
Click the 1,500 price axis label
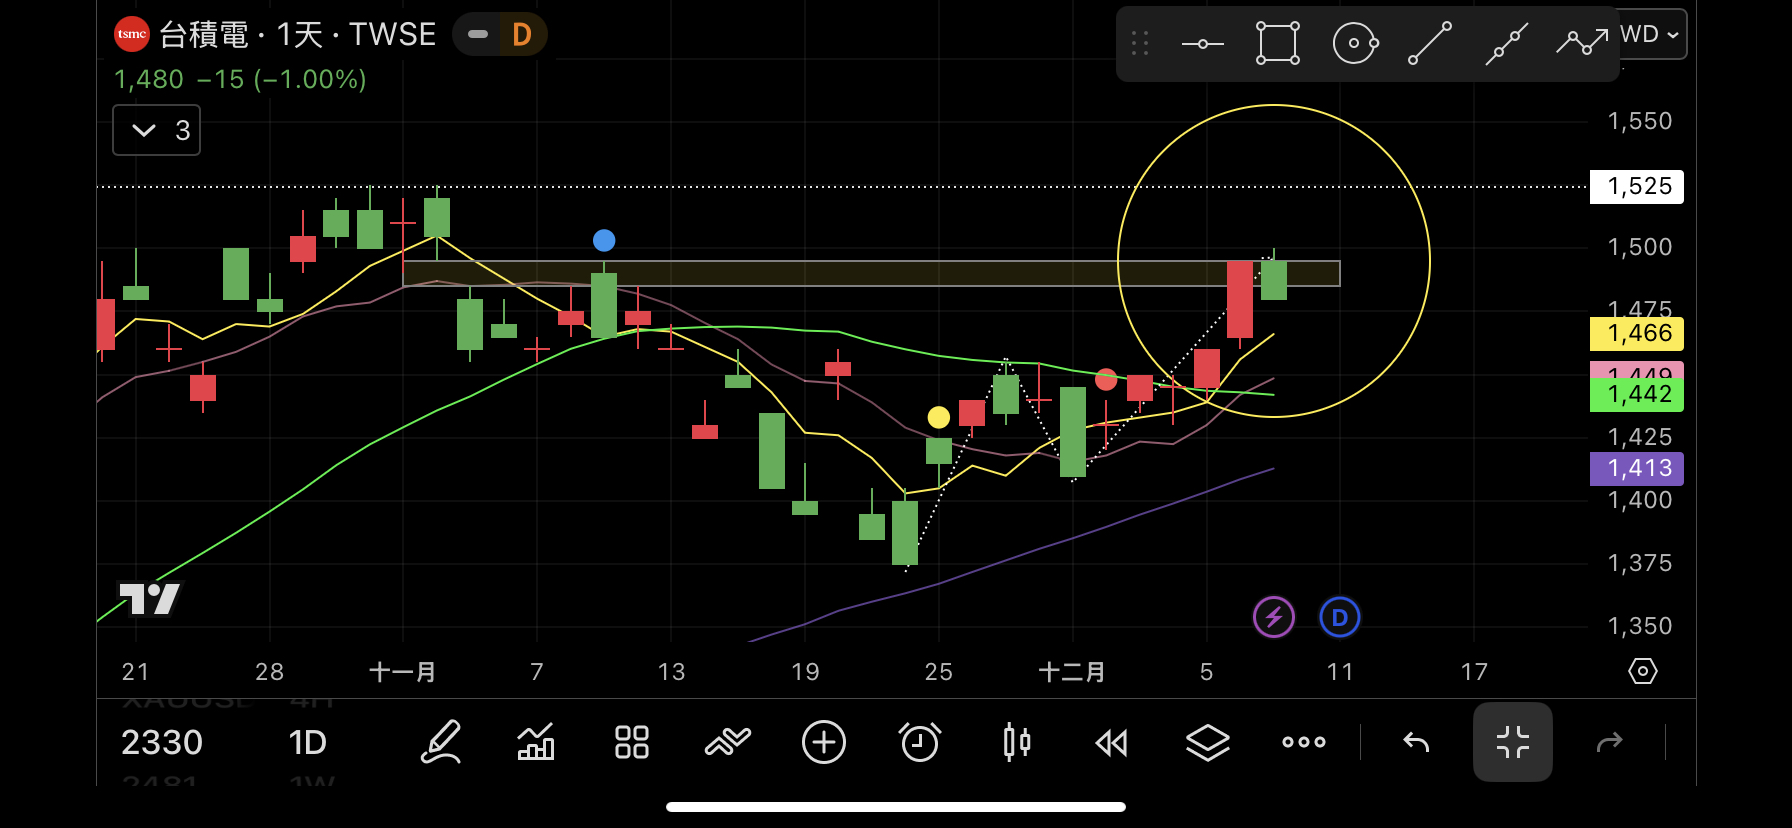click(x=1640, y=247)
